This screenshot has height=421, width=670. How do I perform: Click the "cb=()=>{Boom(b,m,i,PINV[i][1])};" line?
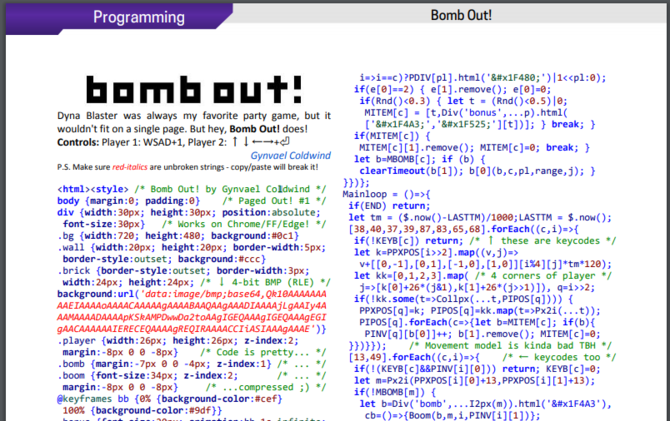coord(452,416)
